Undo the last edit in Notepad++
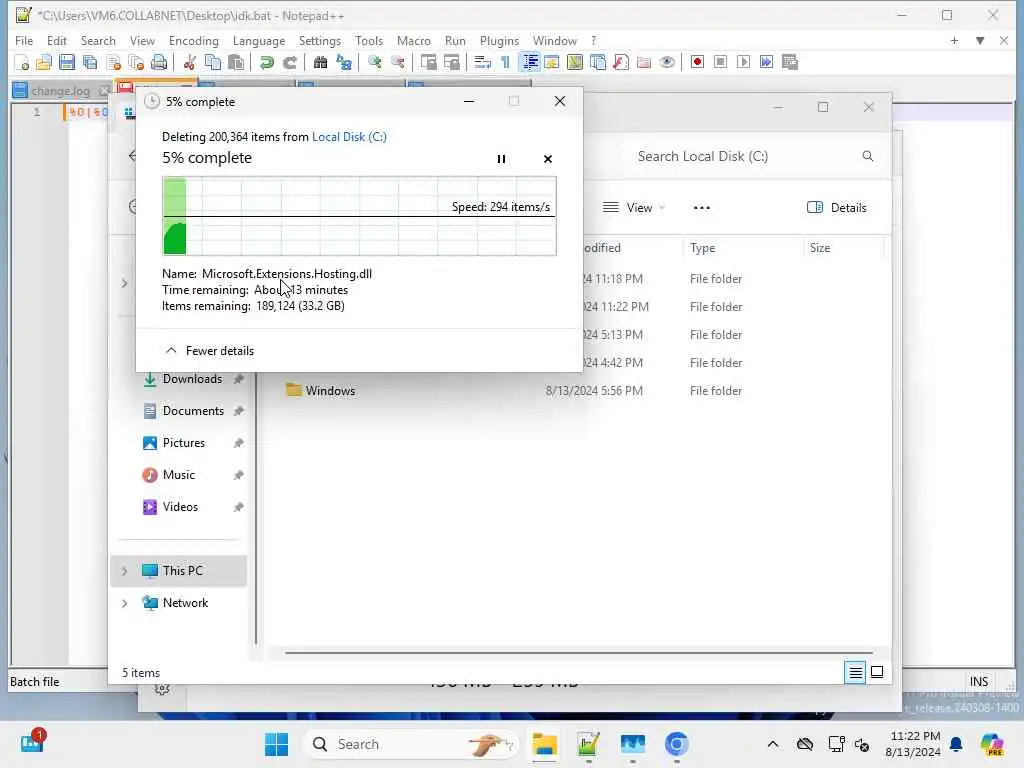Screen dimensions: 1024x768 (266, 62)
